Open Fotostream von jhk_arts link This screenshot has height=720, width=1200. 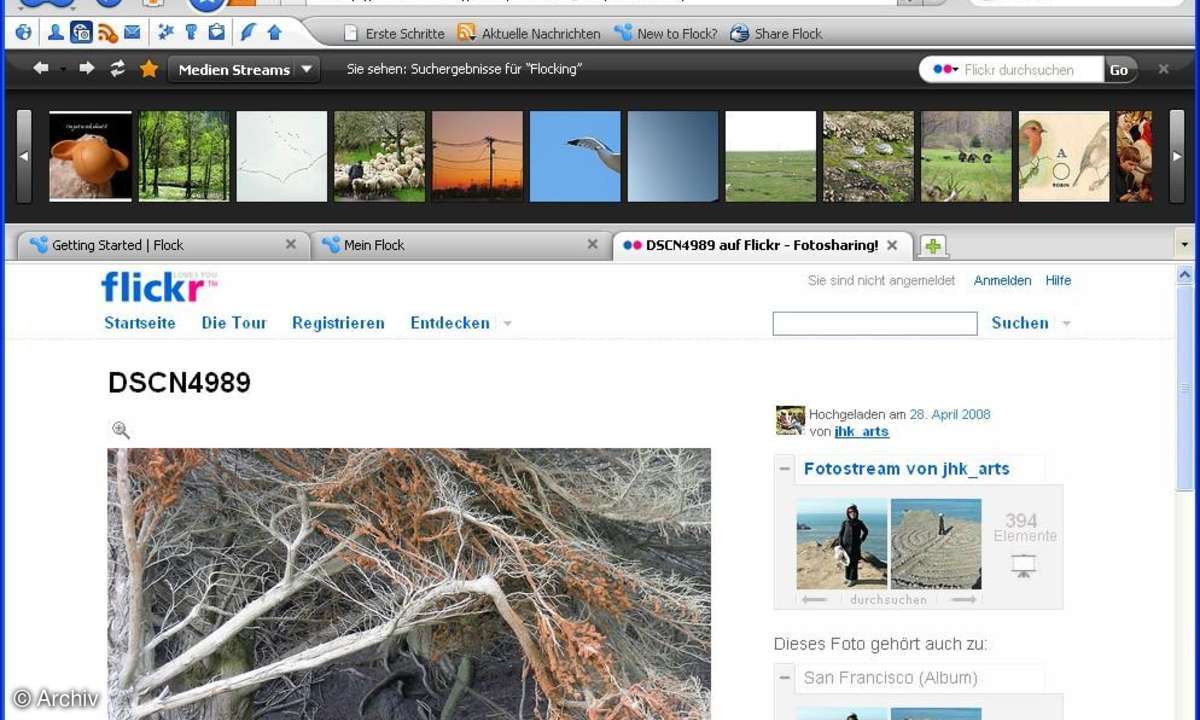(907, 468)
